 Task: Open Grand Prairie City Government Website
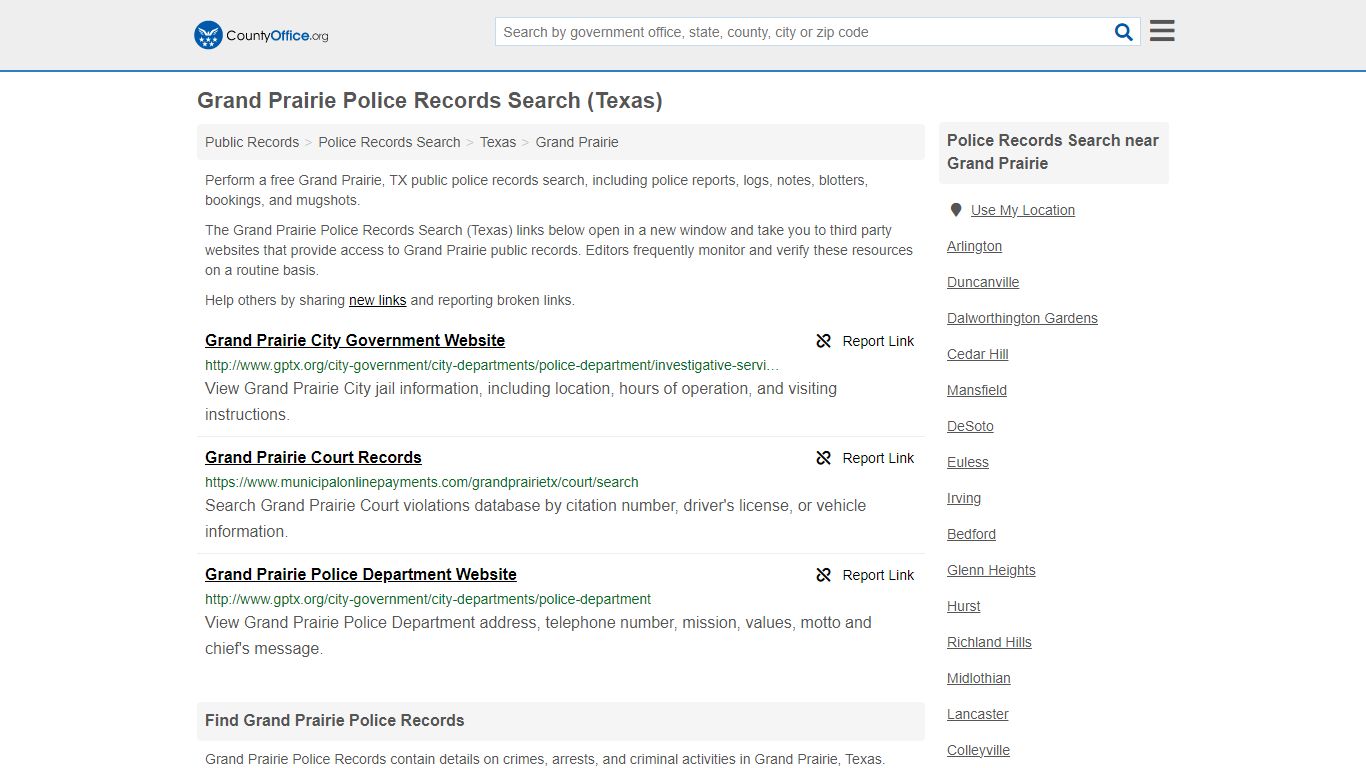(x=355, y=341)
